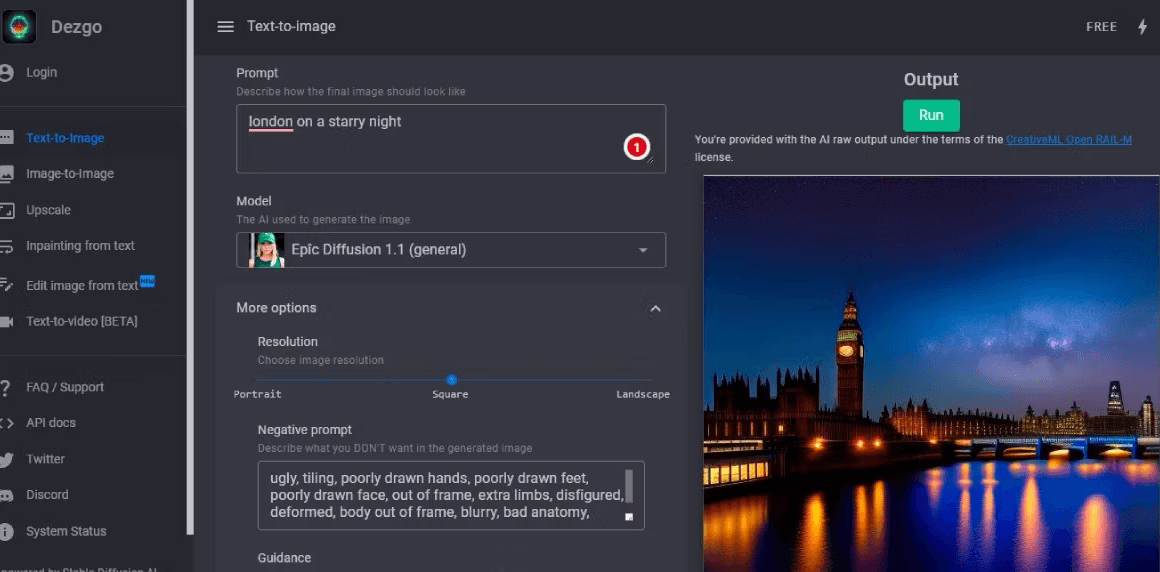Open Inpainting from text
Screen dimensions: 1160x572
pos(81,246)
